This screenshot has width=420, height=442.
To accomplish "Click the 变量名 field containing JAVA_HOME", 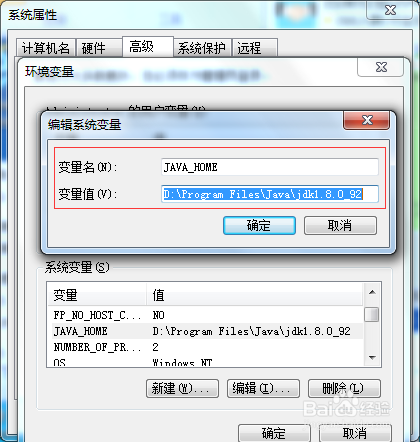I will tap(270, 167).
